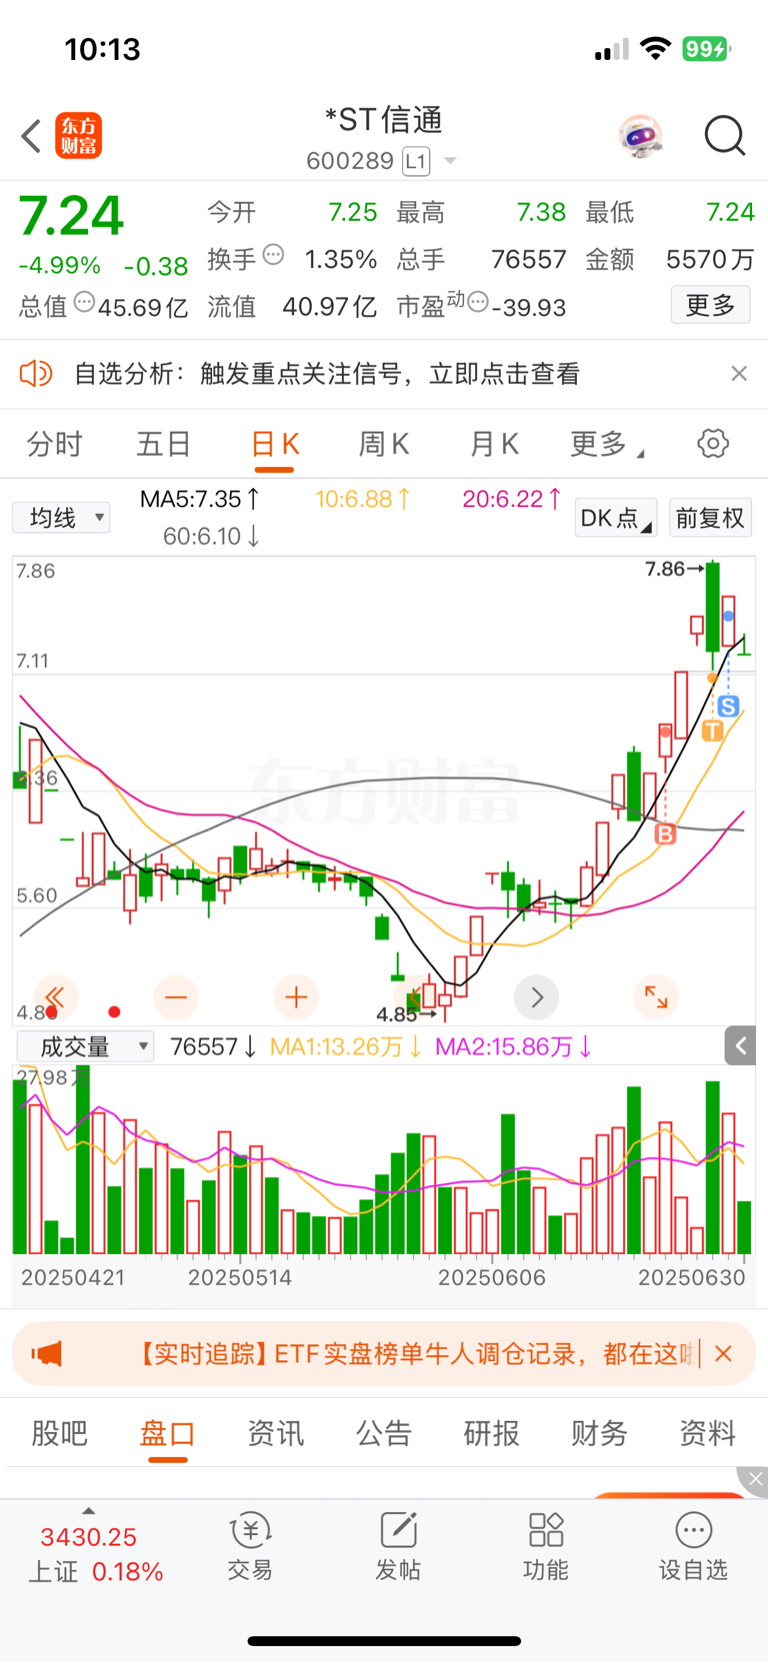Open 财务 tab
The width and height of the screenshot is (768, 1663).
coord(599,1433)
